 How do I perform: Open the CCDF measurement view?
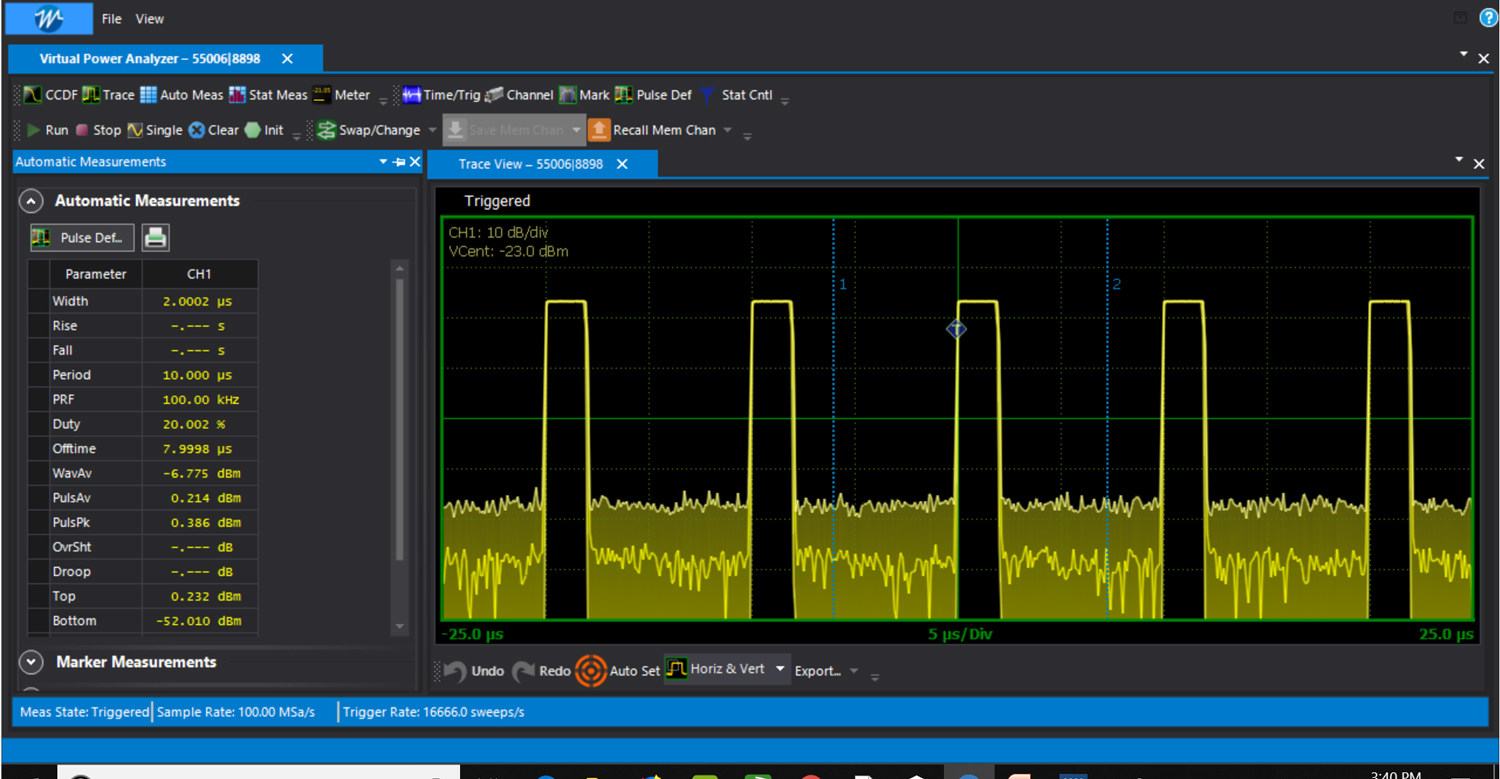47,95
